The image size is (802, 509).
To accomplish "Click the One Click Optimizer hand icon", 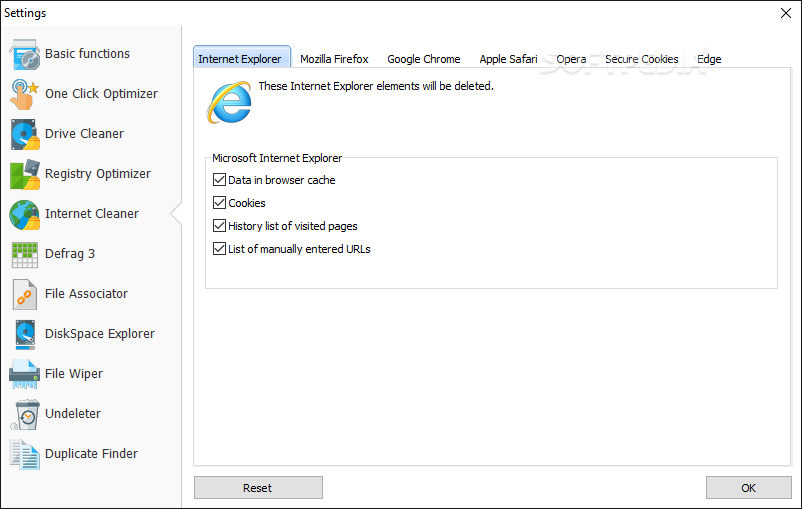I will (25, 94).
